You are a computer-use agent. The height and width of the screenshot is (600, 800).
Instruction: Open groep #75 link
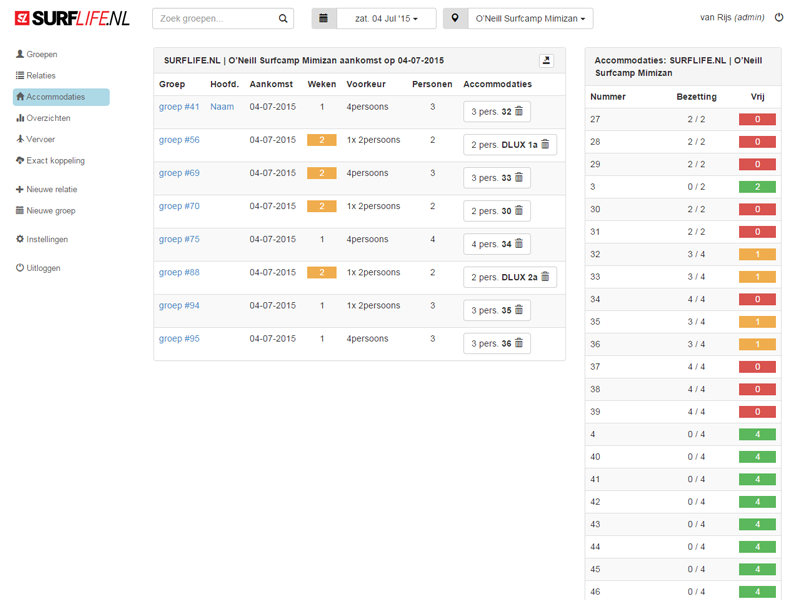tap(179, 239)
